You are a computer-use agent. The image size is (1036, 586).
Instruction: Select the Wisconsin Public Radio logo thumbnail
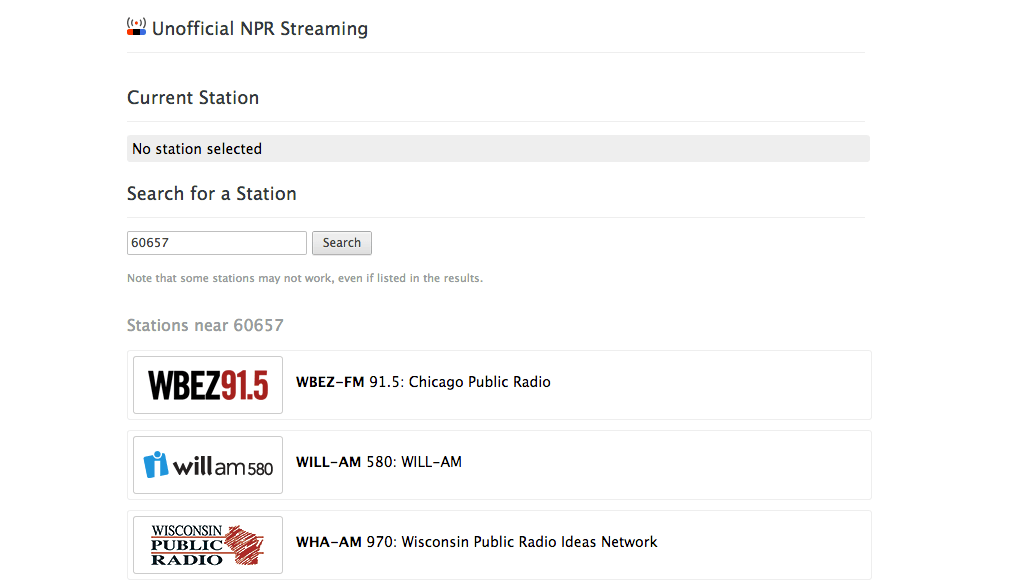pyautogui.click(x=208, y=545)
